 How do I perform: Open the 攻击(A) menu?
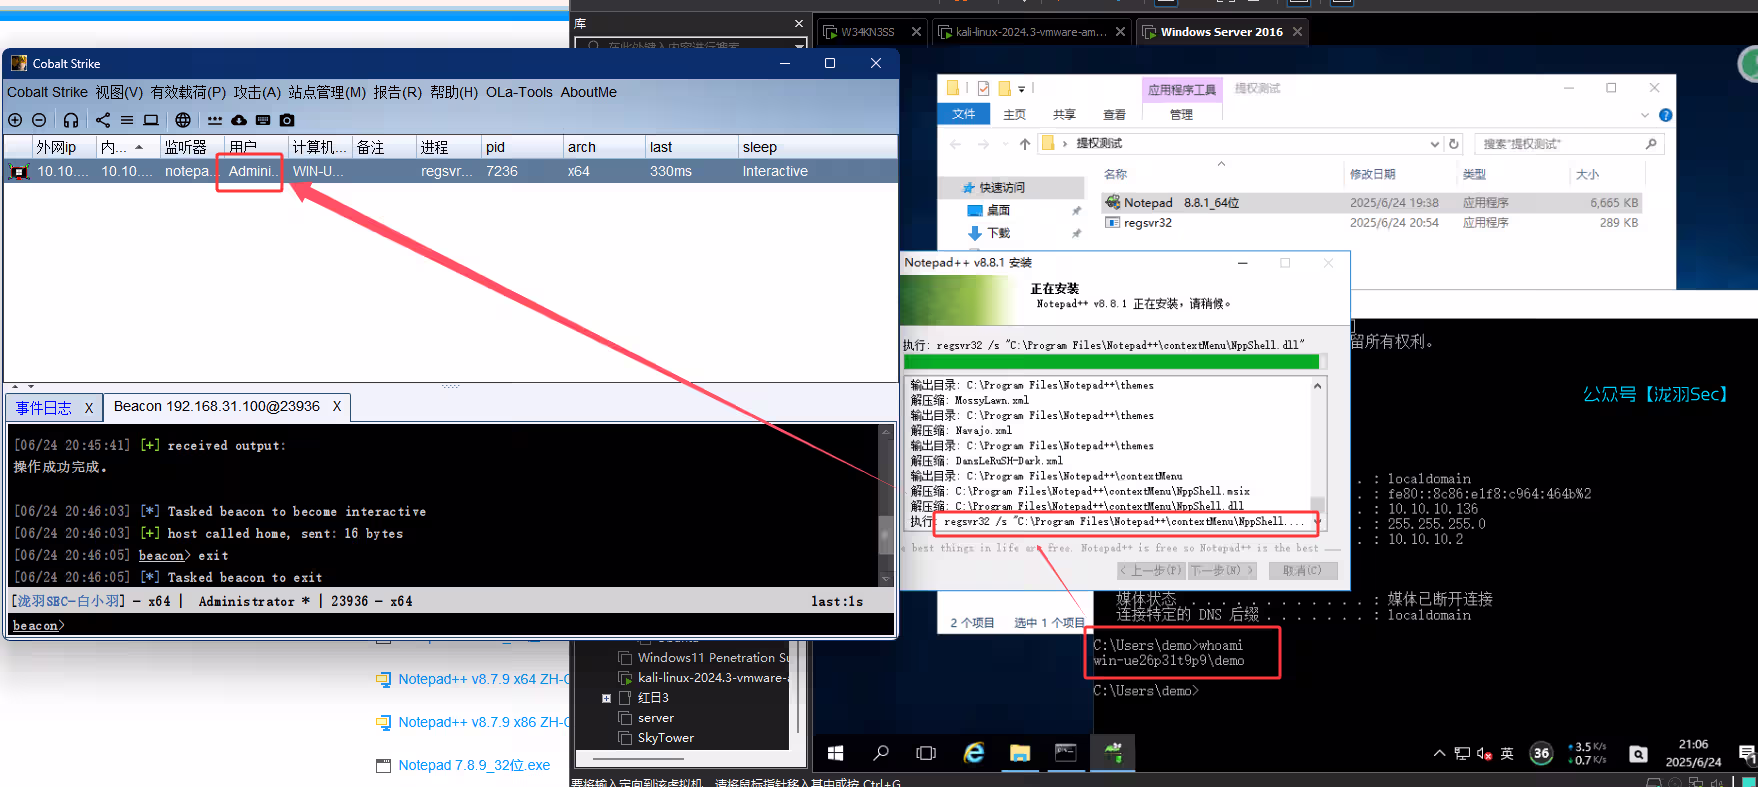pyautogui.click(x=257, y=92)
